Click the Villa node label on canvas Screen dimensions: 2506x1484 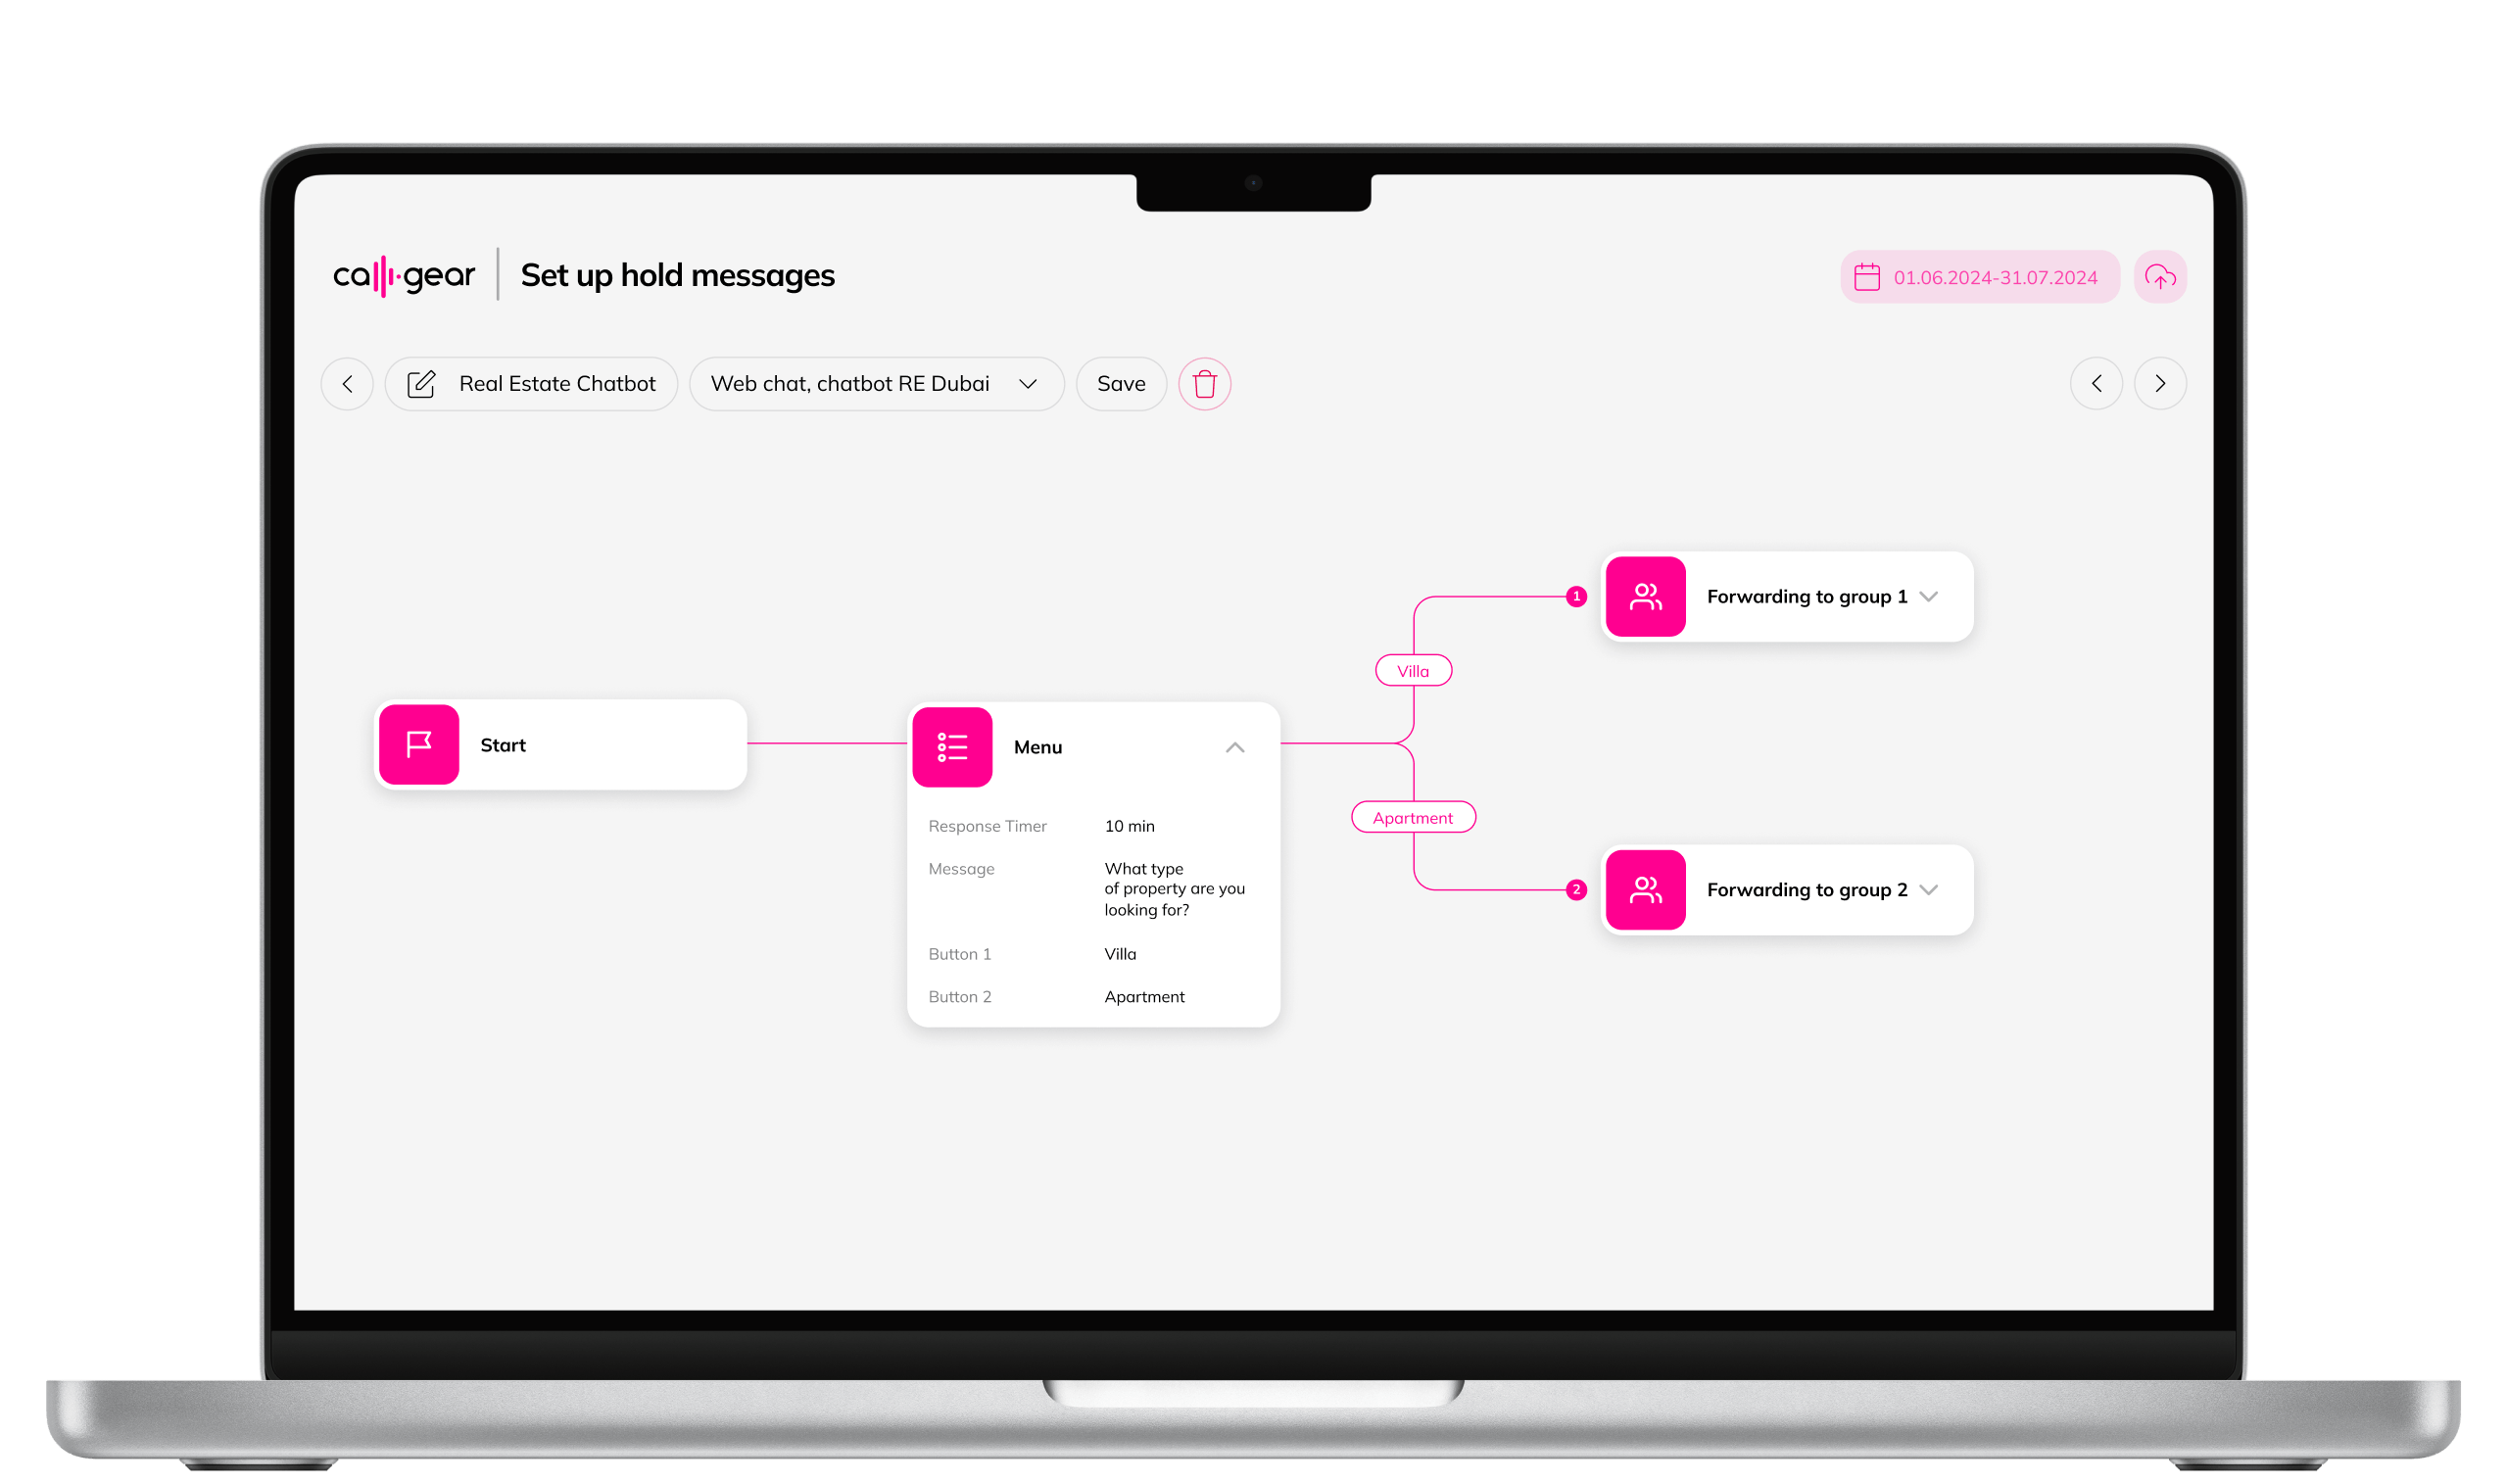pyautogui.click(x=1413, y=670)
